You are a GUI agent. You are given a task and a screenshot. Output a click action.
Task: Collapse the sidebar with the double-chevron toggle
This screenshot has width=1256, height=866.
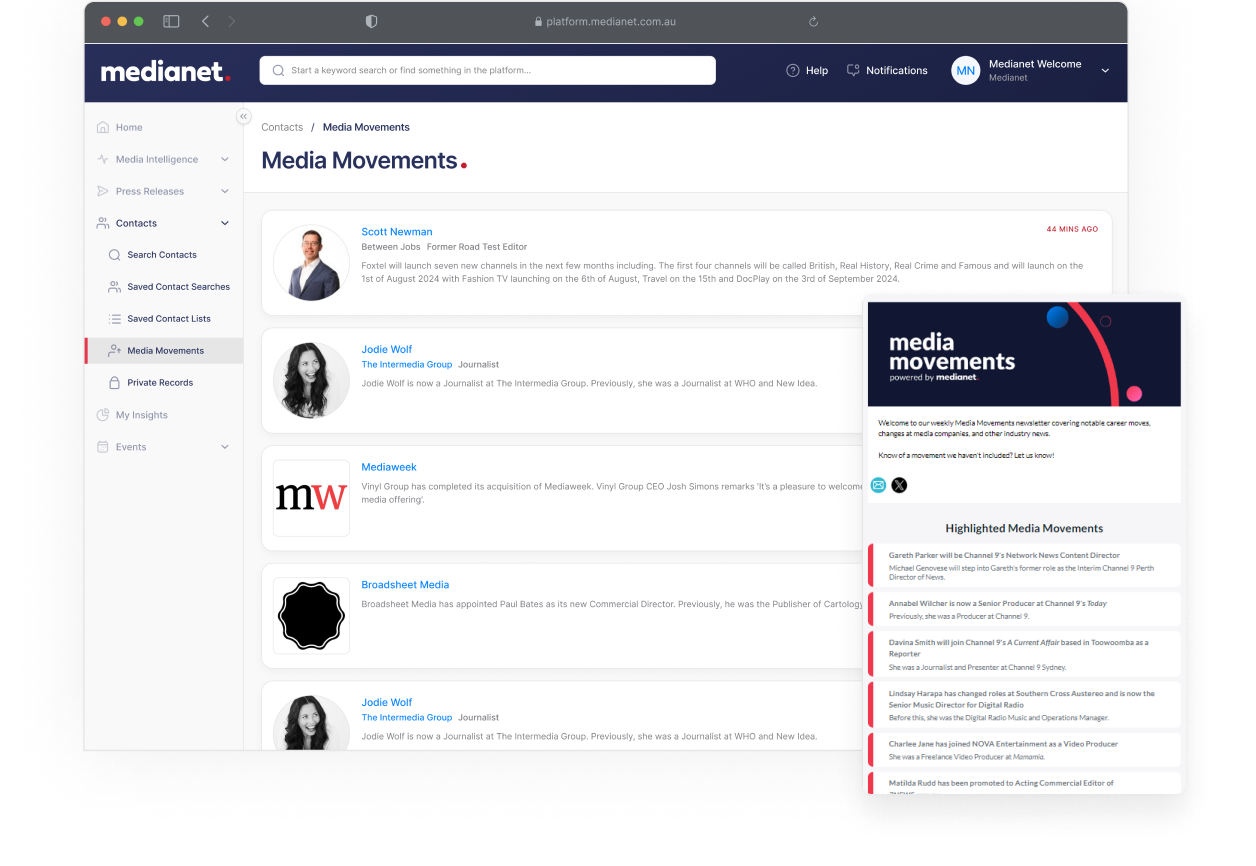(243, 116)
